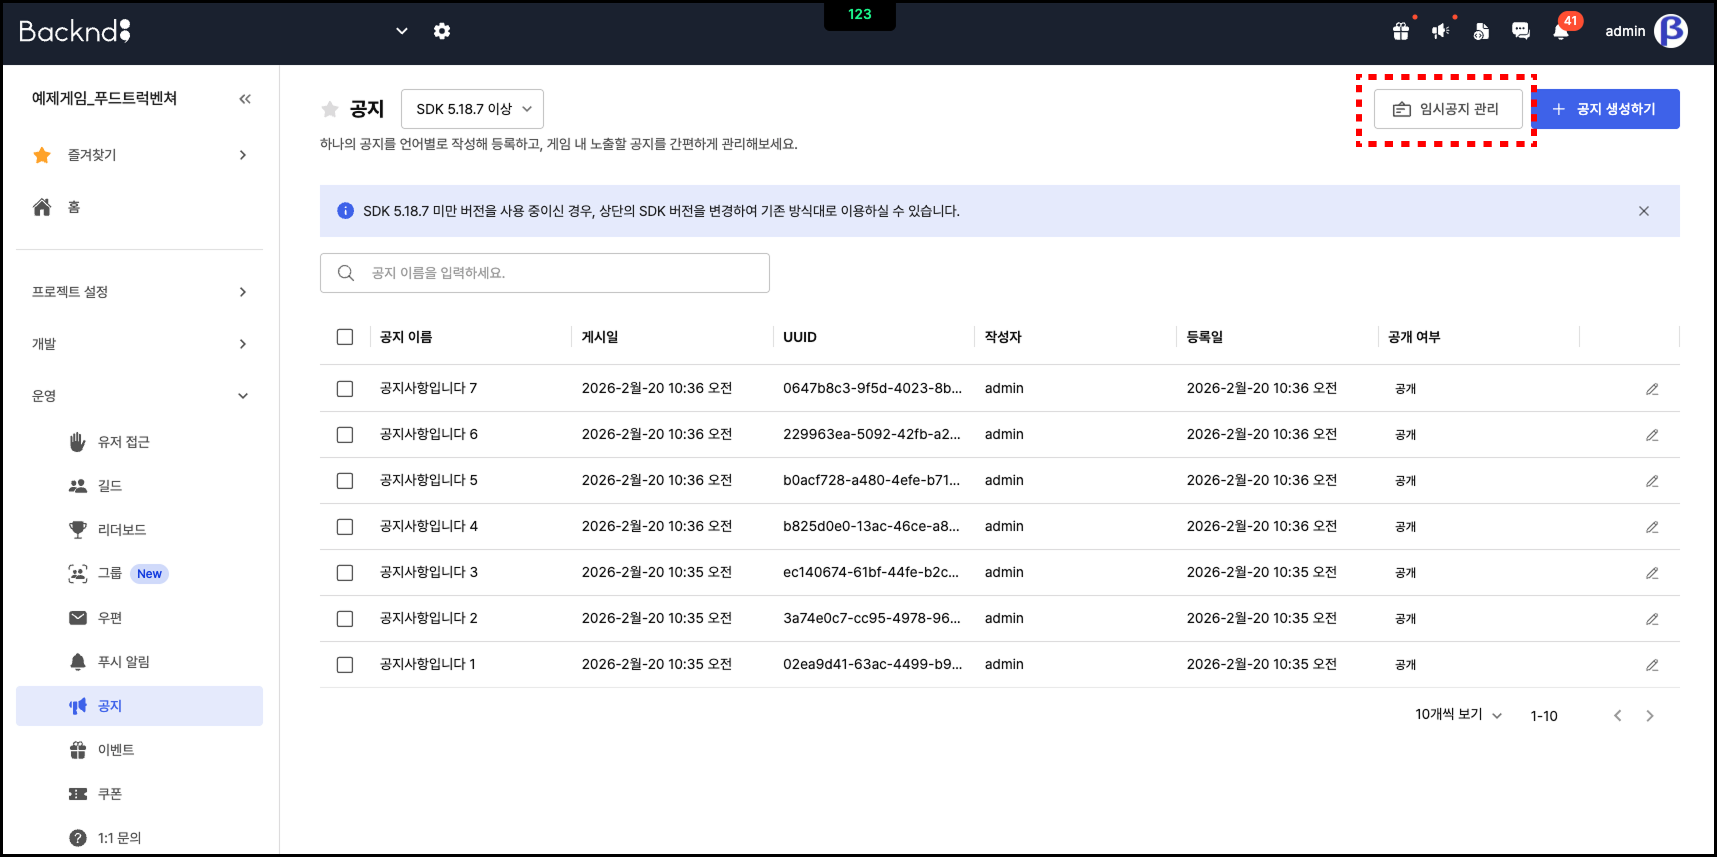Viewport: 1717px width, 857px height.
Task: Favorite the 공지 page with star icon
Action: click(x=330, y=109)
